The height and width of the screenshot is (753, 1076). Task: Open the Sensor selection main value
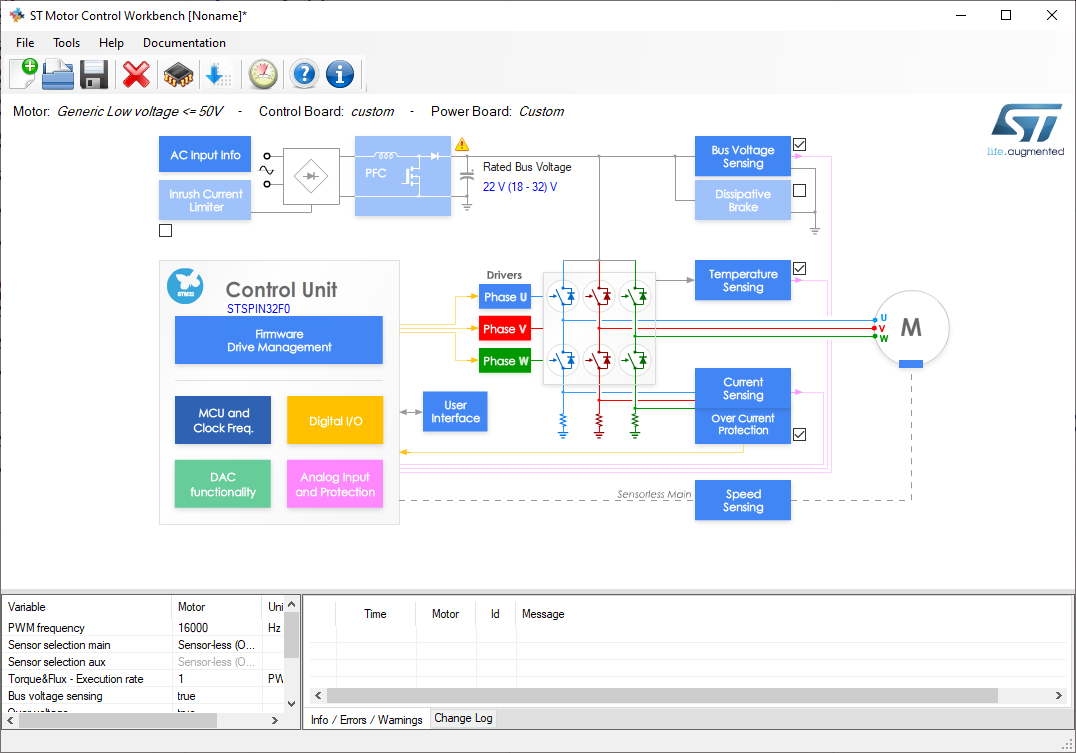[x=216, y=644]
